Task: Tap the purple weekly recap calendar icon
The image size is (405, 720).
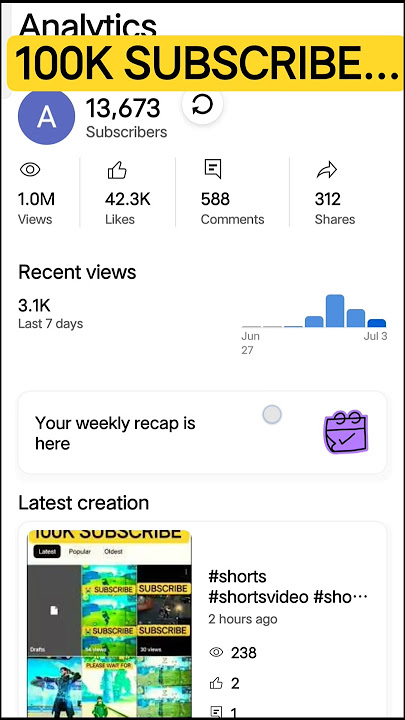Action: tap(346, 433)
